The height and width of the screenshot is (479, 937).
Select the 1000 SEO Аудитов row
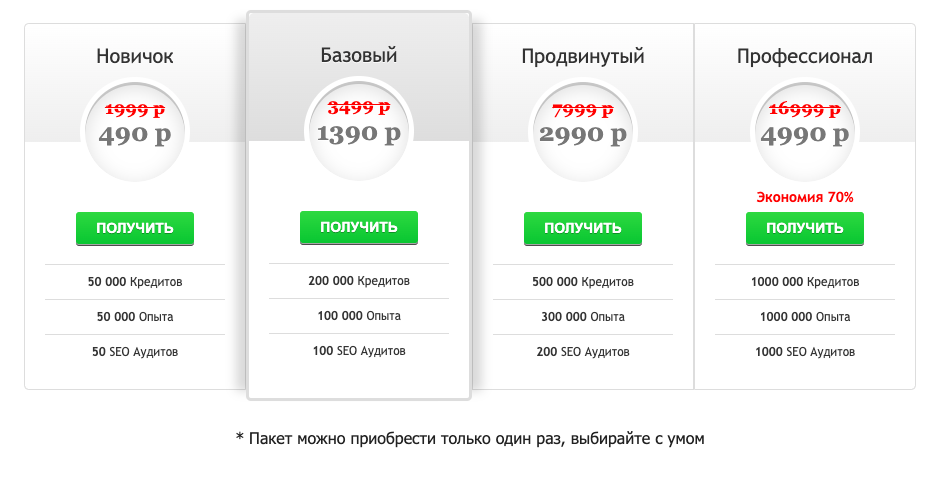(x=805, y=352)
